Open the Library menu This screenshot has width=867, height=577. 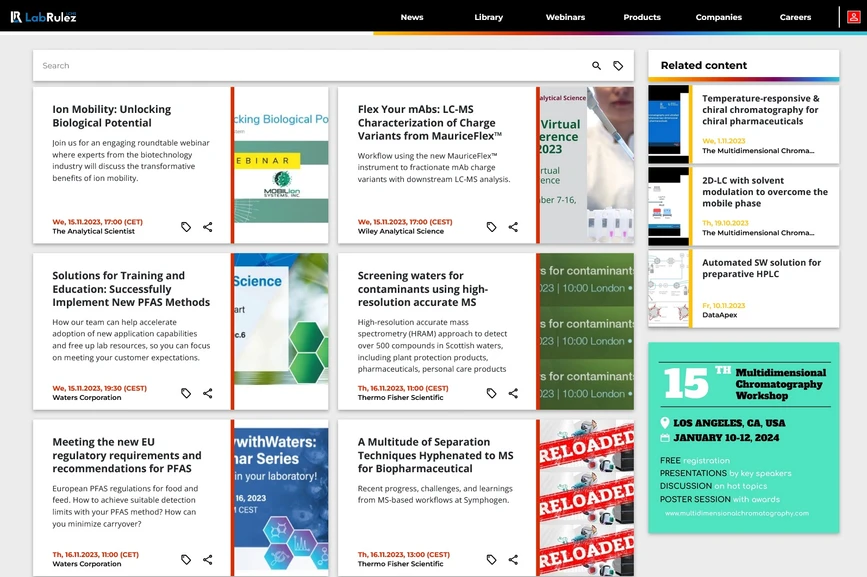(489, 17)
